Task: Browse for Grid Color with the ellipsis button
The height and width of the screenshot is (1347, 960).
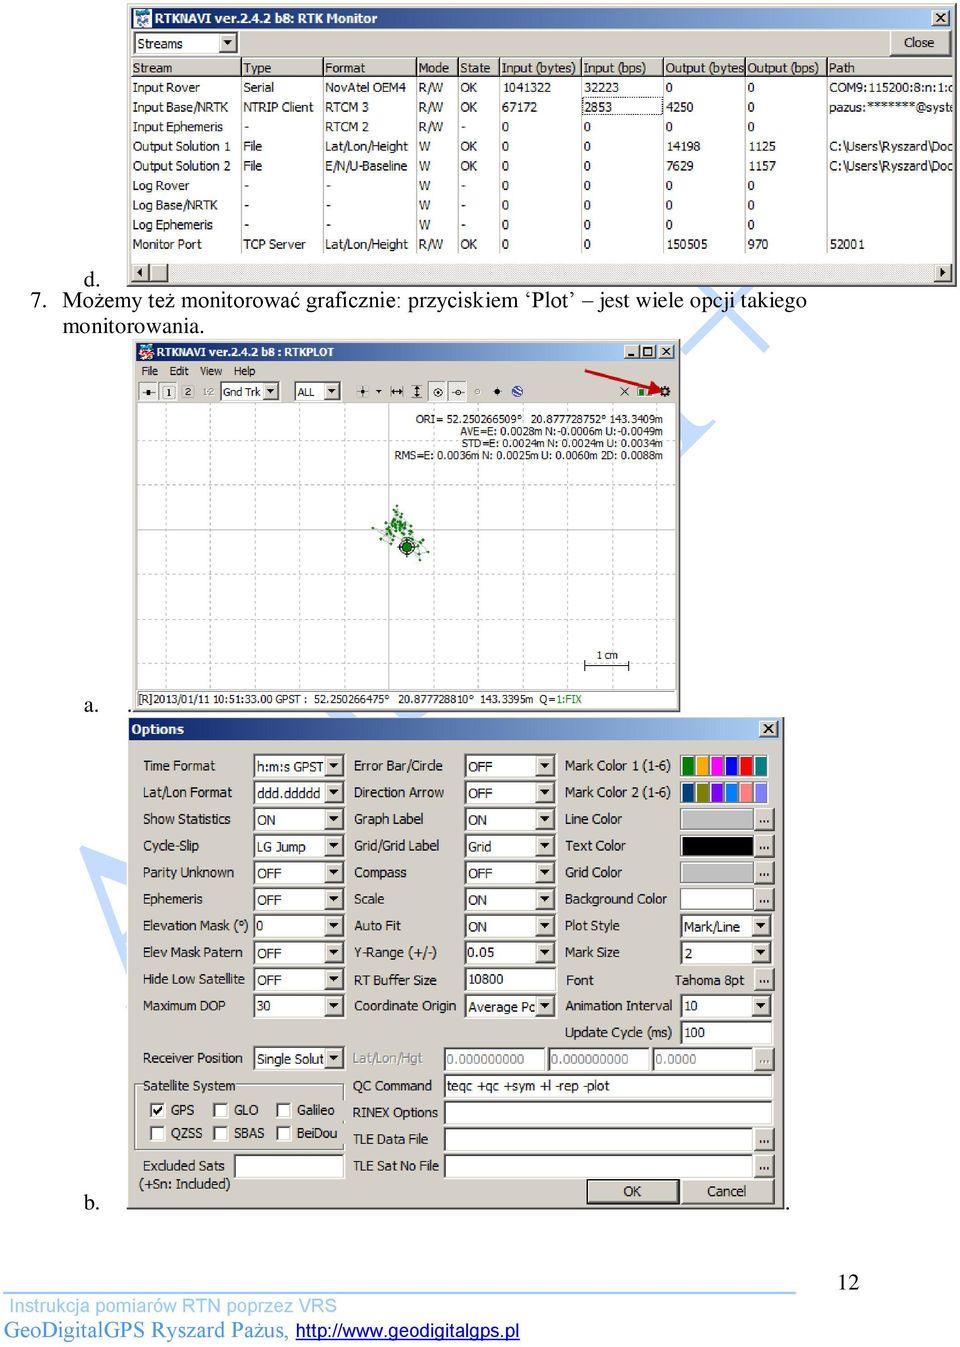Action: click(764, 873)
